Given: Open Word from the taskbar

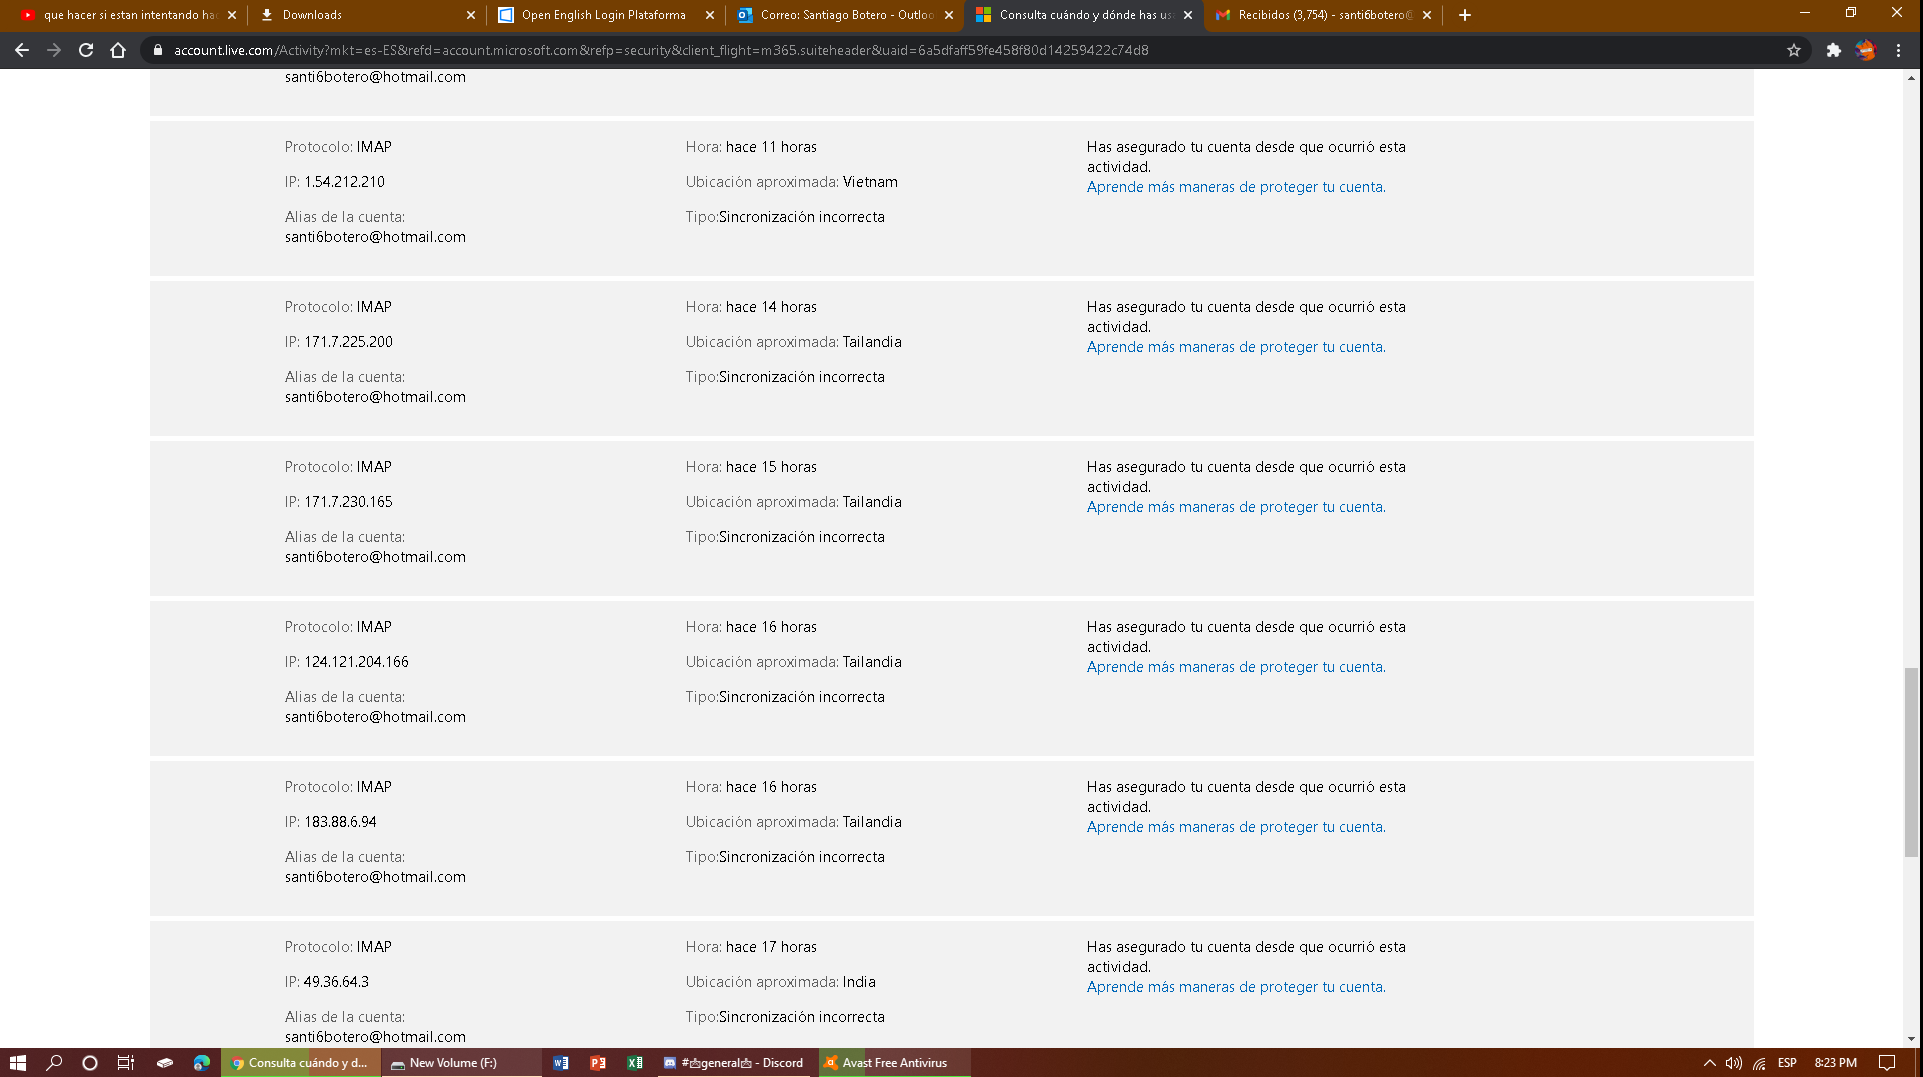Looking at the screenshot, I should click(x=561, y=1063).
